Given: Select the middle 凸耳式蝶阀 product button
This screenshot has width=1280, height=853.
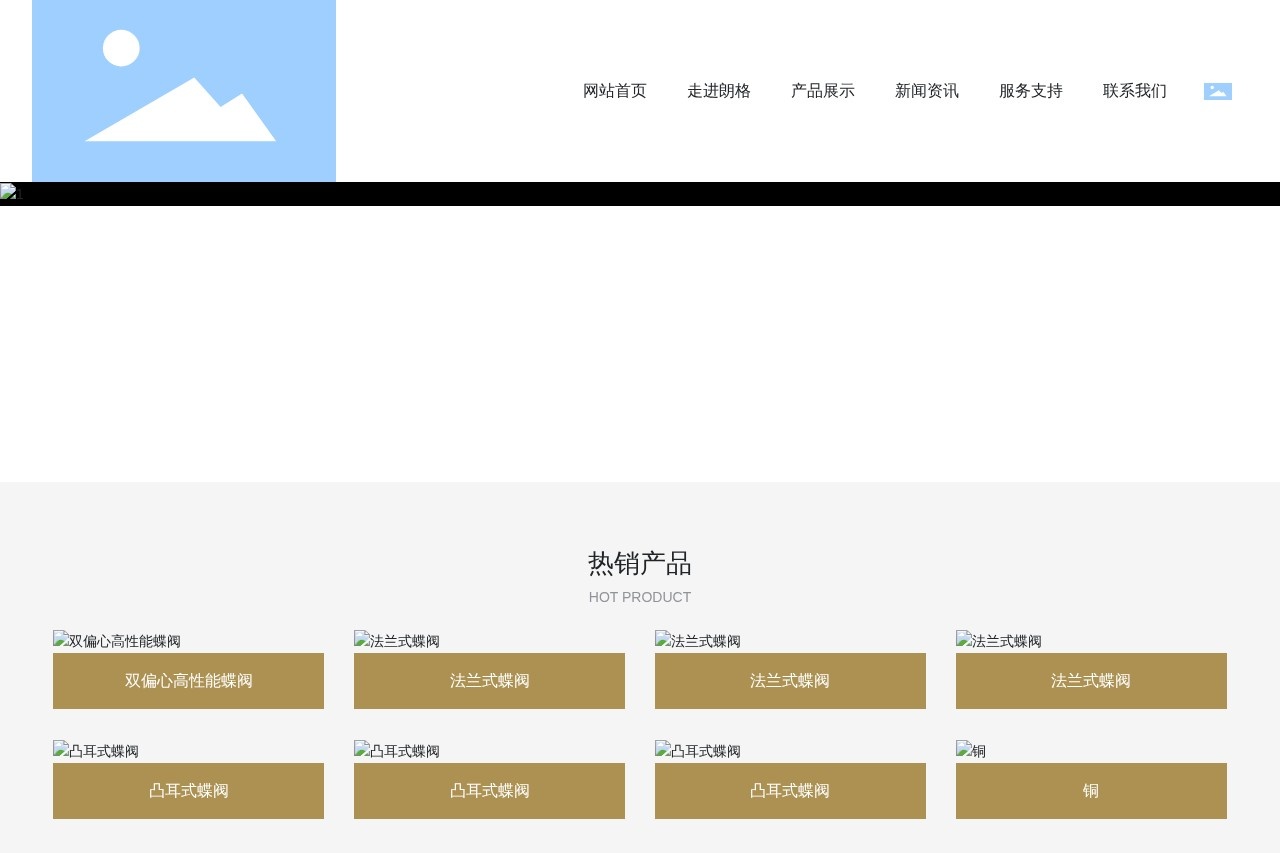Looking at the screenshot, I should [489, 791].
